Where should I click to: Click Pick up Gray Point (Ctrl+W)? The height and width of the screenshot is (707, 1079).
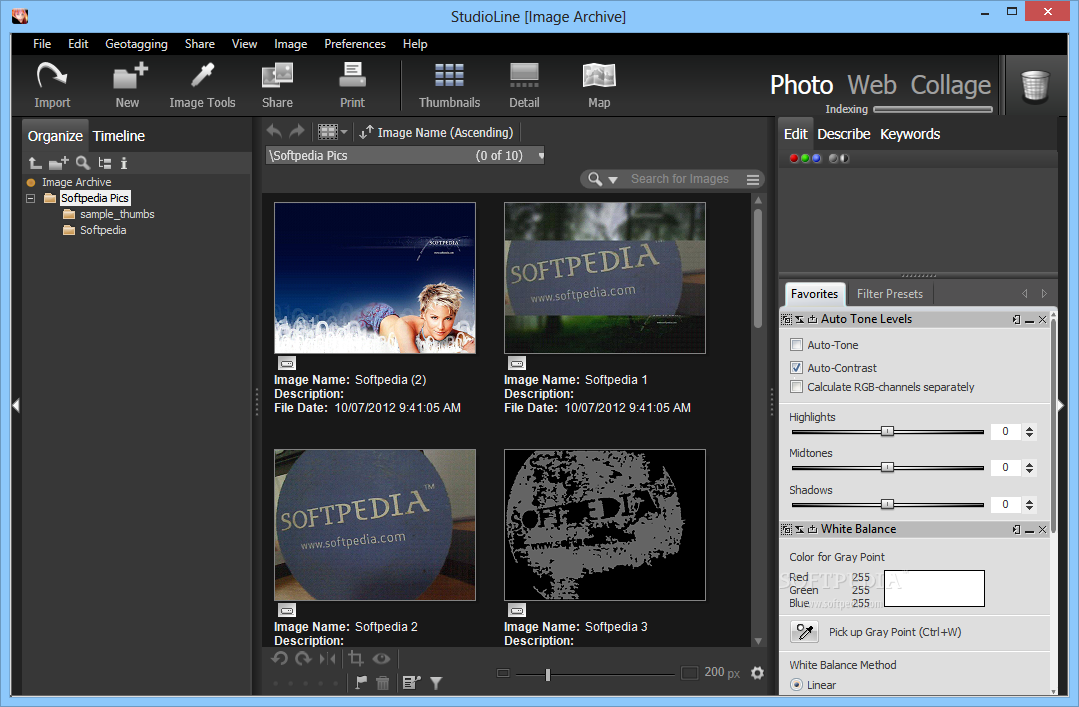point(895,632)
